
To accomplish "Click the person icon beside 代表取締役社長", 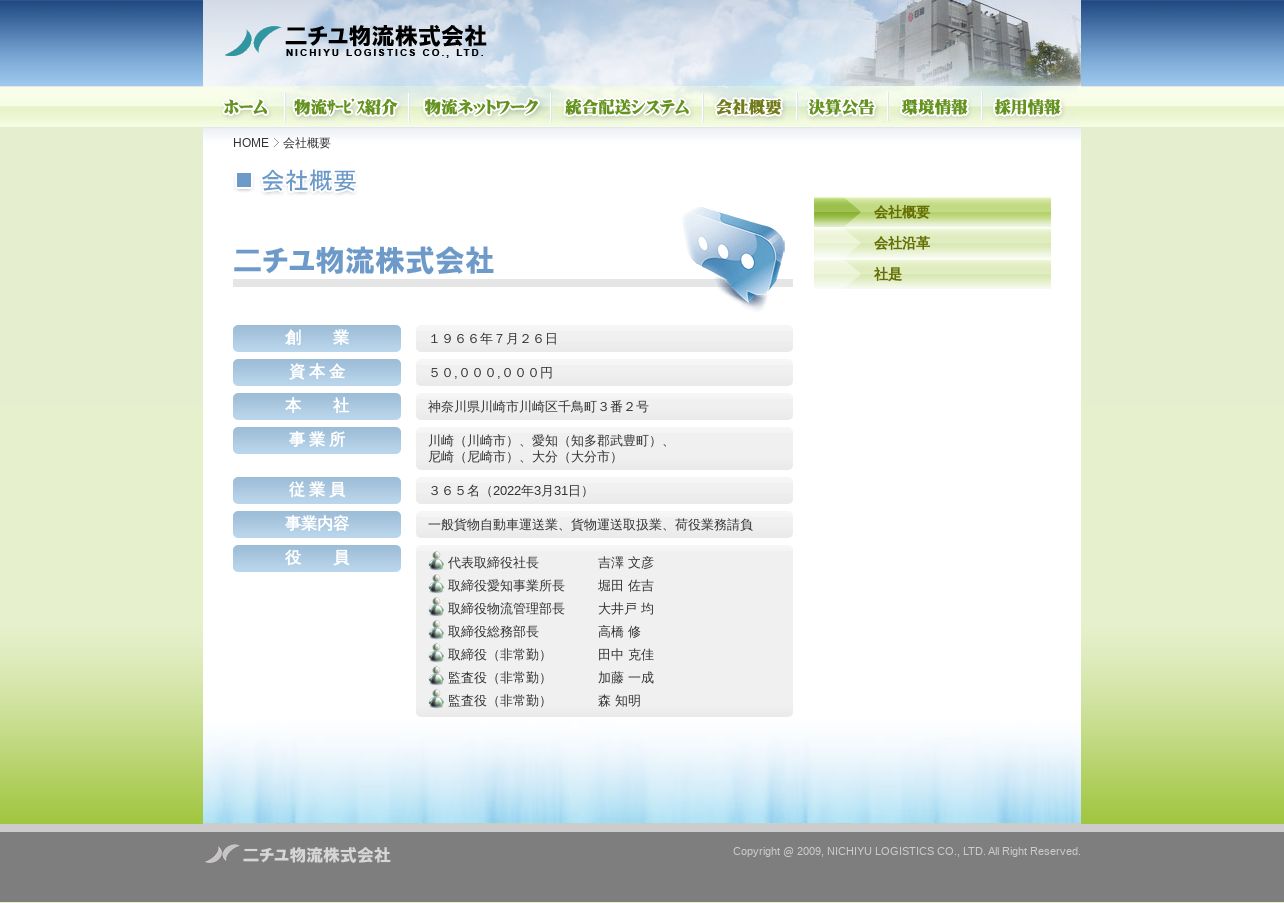I will pos(436,561).
